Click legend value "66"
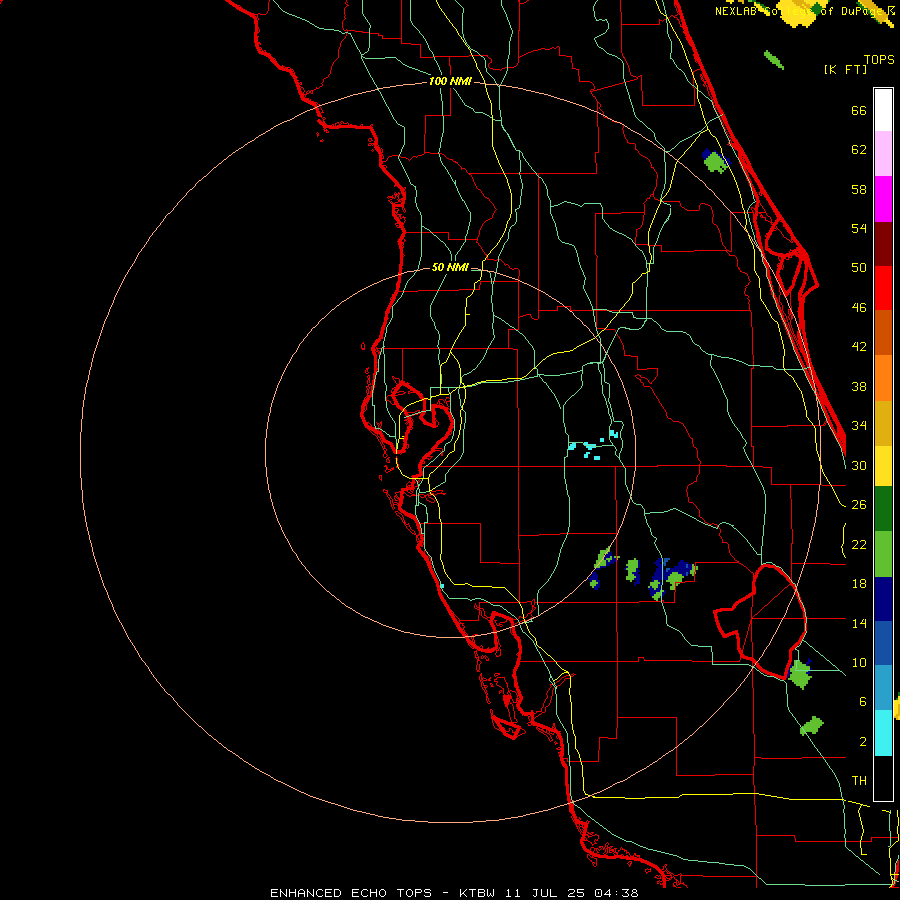900x900 pixels. pos(859,111)
